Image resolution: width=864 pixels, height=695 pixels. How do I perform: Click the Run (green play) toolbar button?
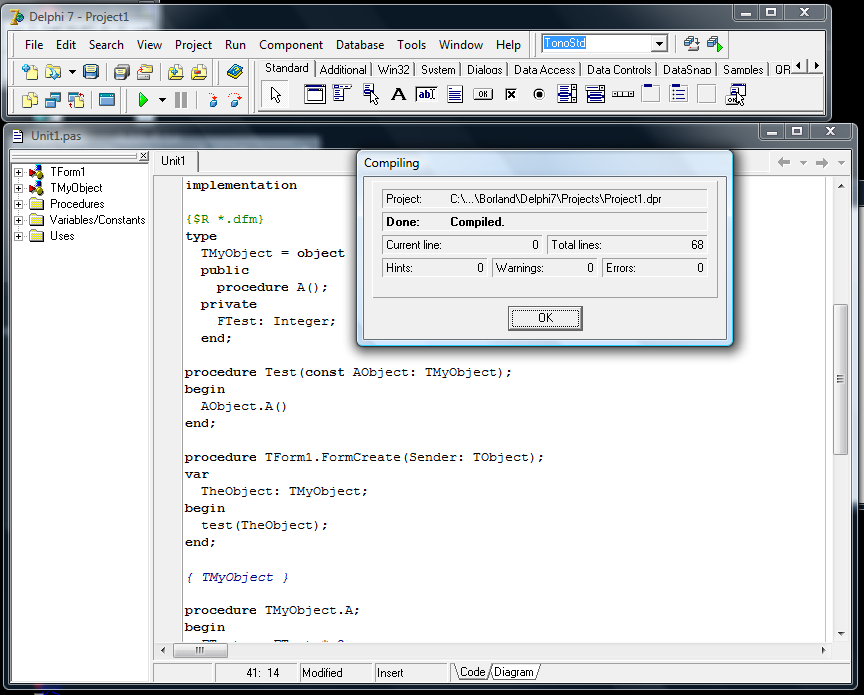pos(143,100)
